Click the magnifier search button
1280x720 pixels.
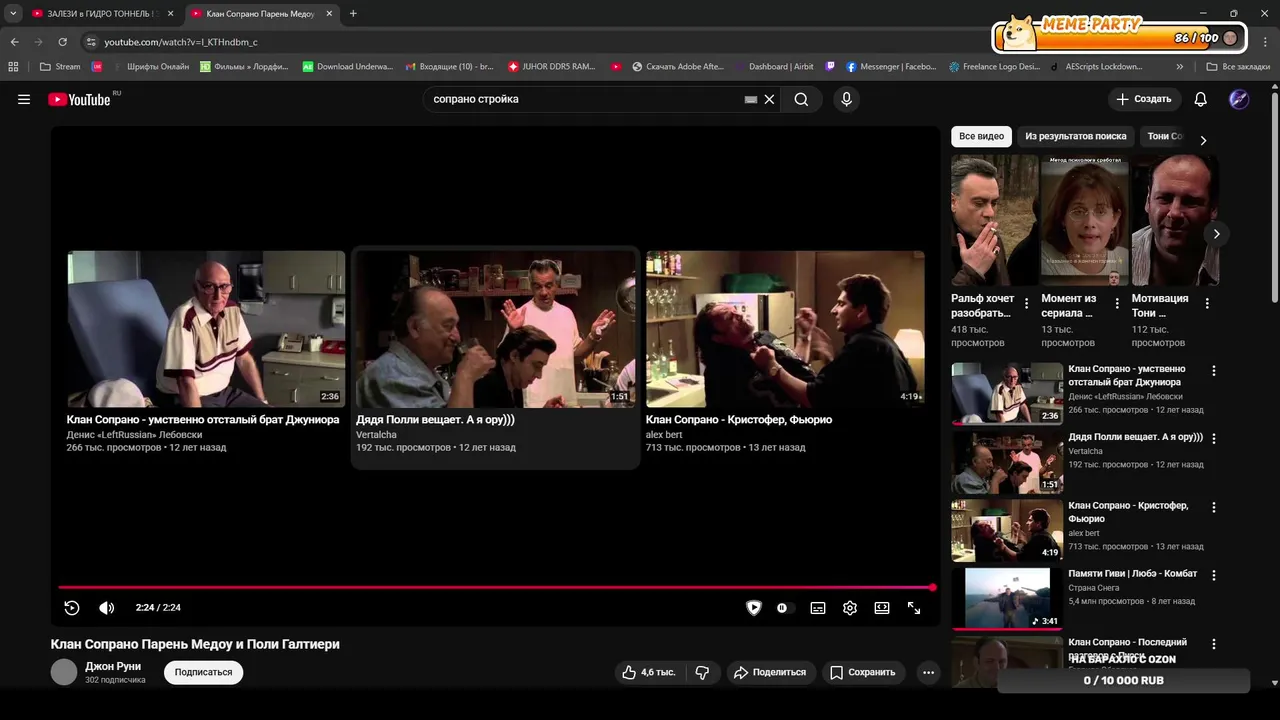(801, 99)
